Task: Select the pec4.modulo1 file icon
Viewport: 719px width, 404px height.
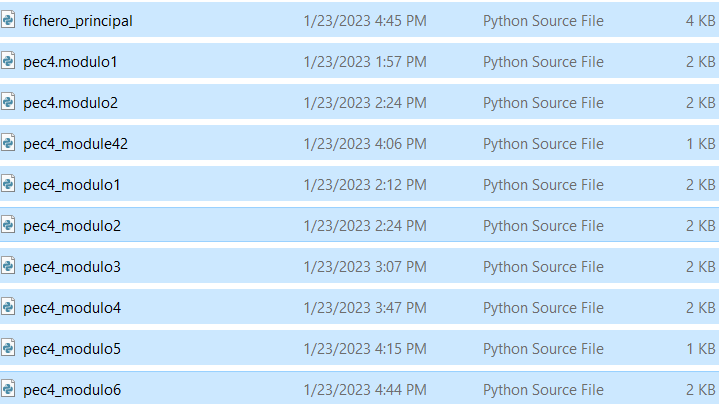Action: 8,61
